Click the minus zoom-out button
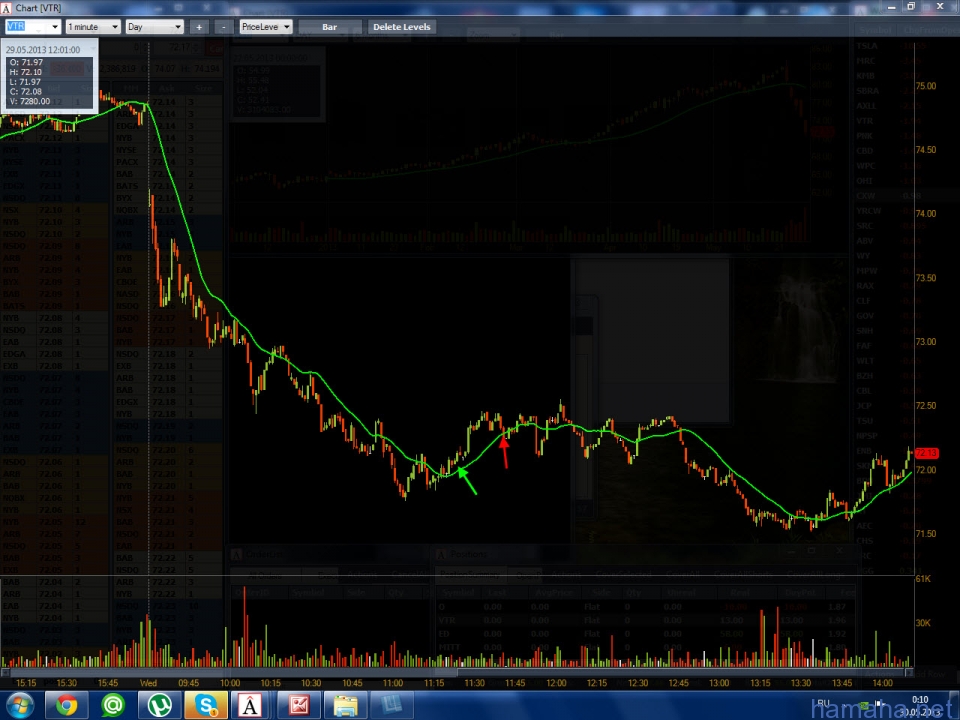 point(223,27)
